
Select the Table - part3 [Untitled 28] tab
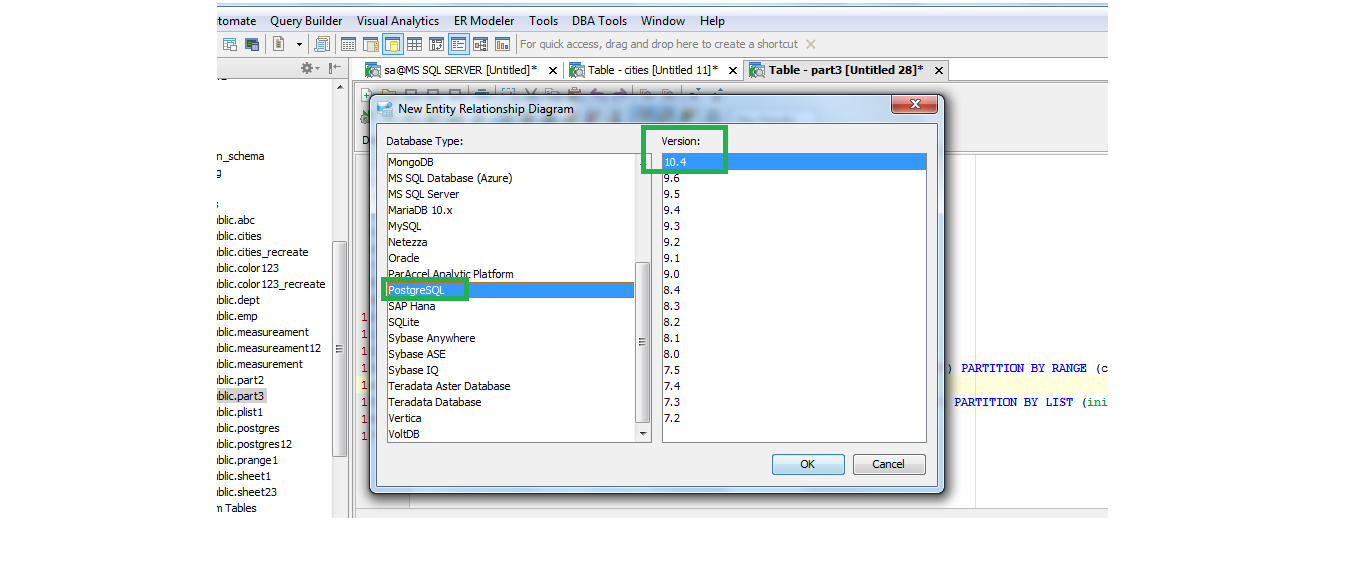[x=846, y=70]
